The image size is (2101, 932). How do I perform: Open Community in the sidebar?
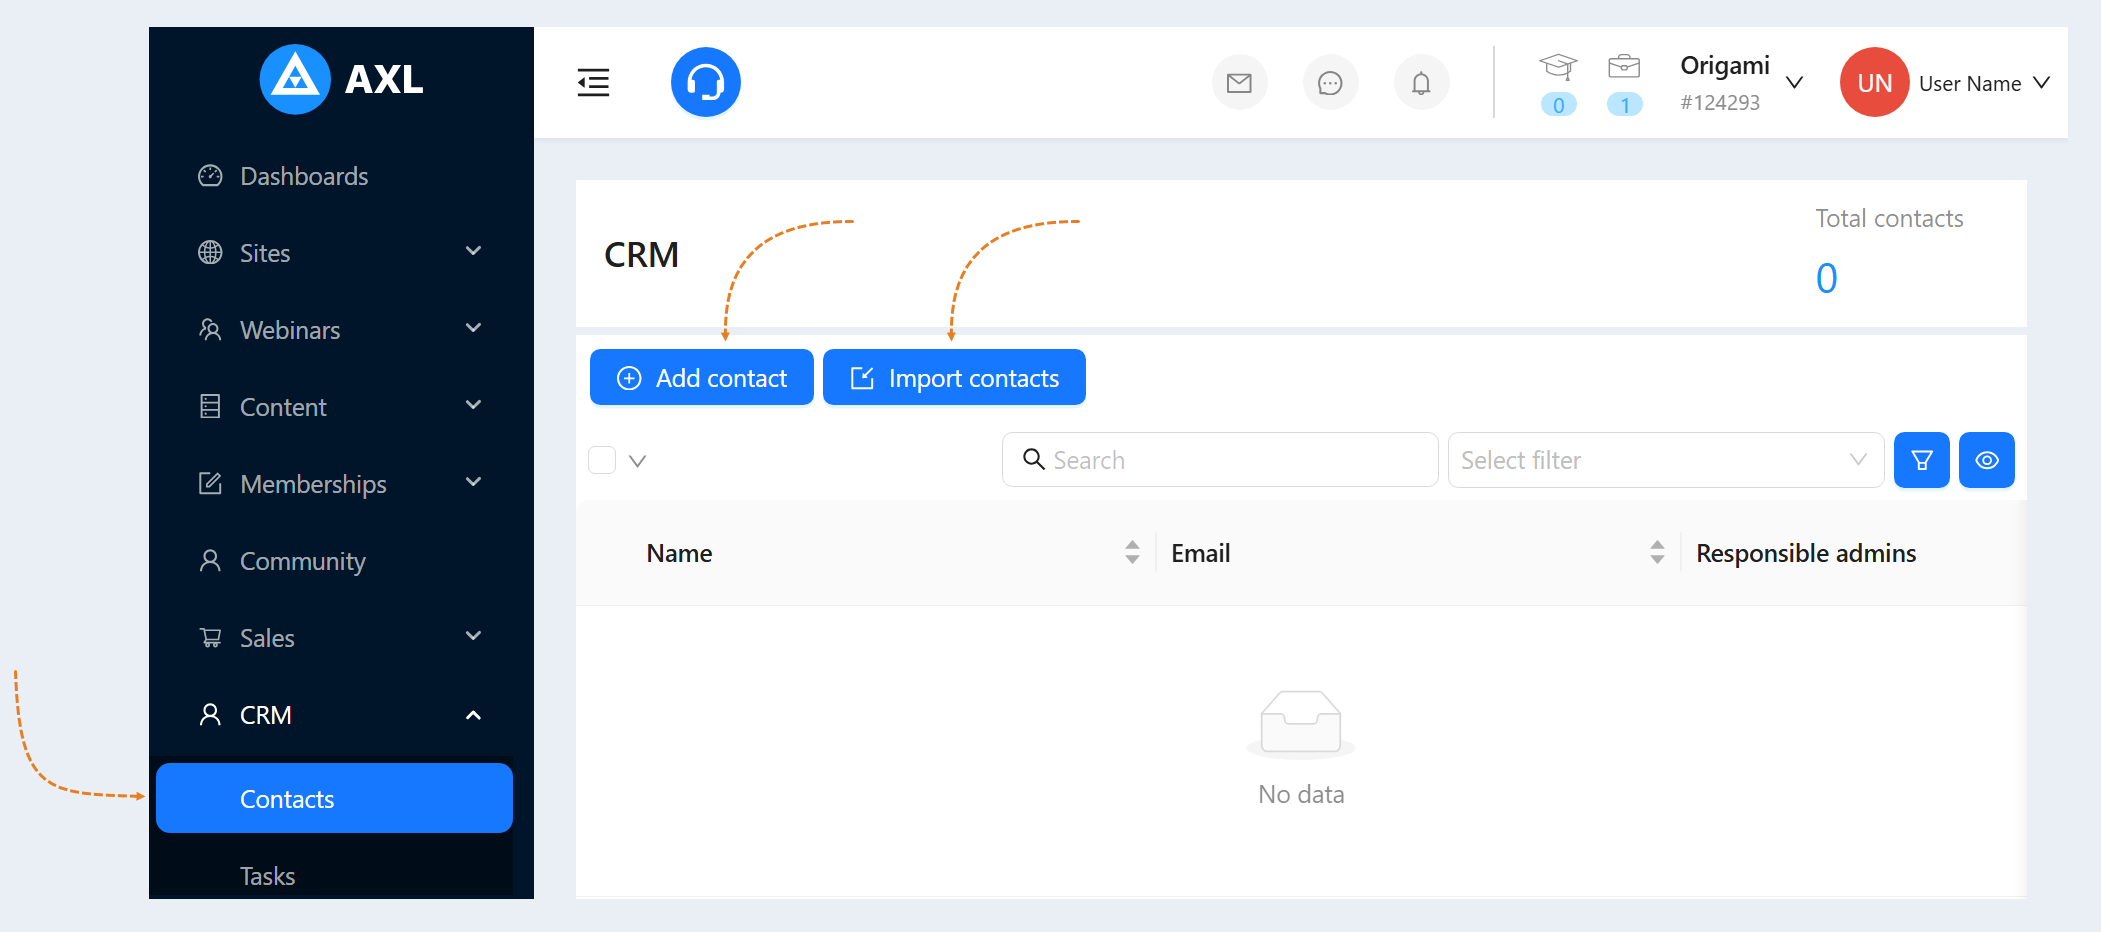[x=303, y=561]
